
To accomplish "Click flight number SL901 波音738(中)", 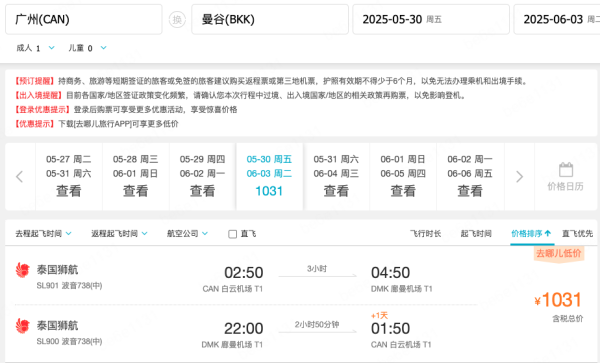I will pyautogui.click(x=69, y=286).
